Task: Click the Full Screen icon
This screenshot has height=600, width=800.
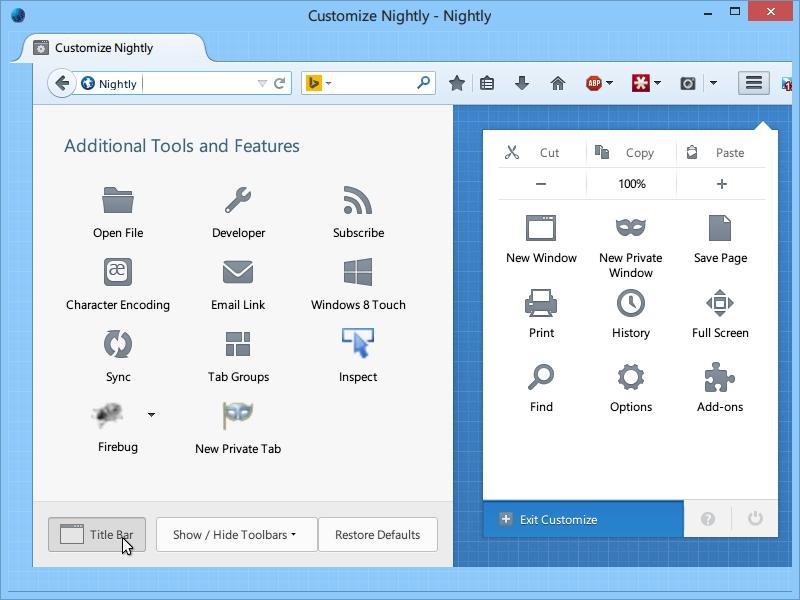Action: [719, 303]
